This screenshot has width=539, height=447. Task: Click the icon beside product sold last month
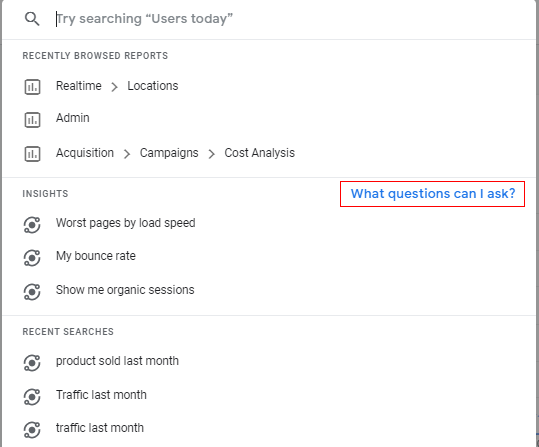pyautogui.click(x=32, y=363)
